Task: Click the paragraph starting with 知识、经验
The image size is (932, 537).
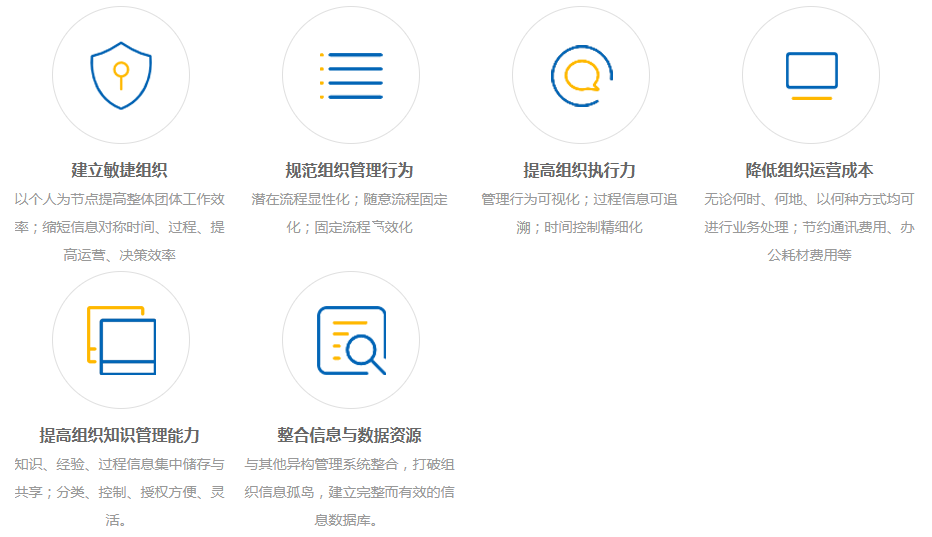Action: (120, 492)
